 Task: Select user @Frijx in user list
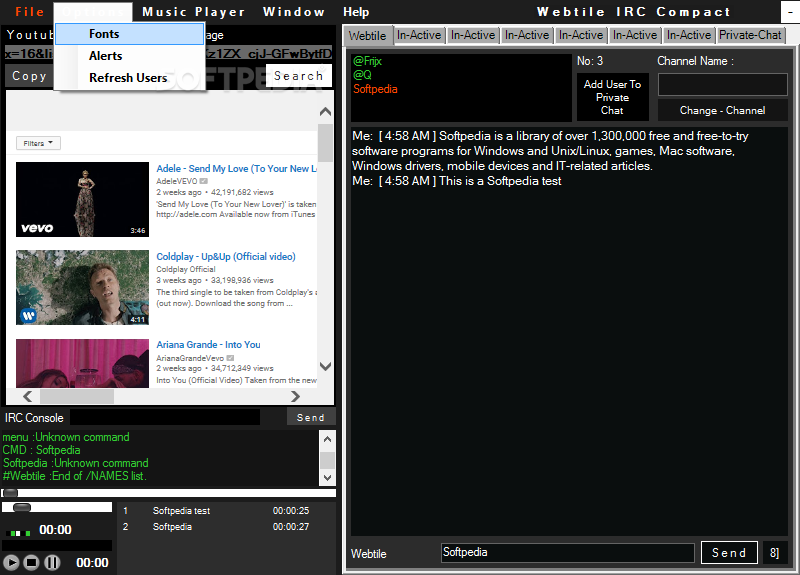pos(367,61)
